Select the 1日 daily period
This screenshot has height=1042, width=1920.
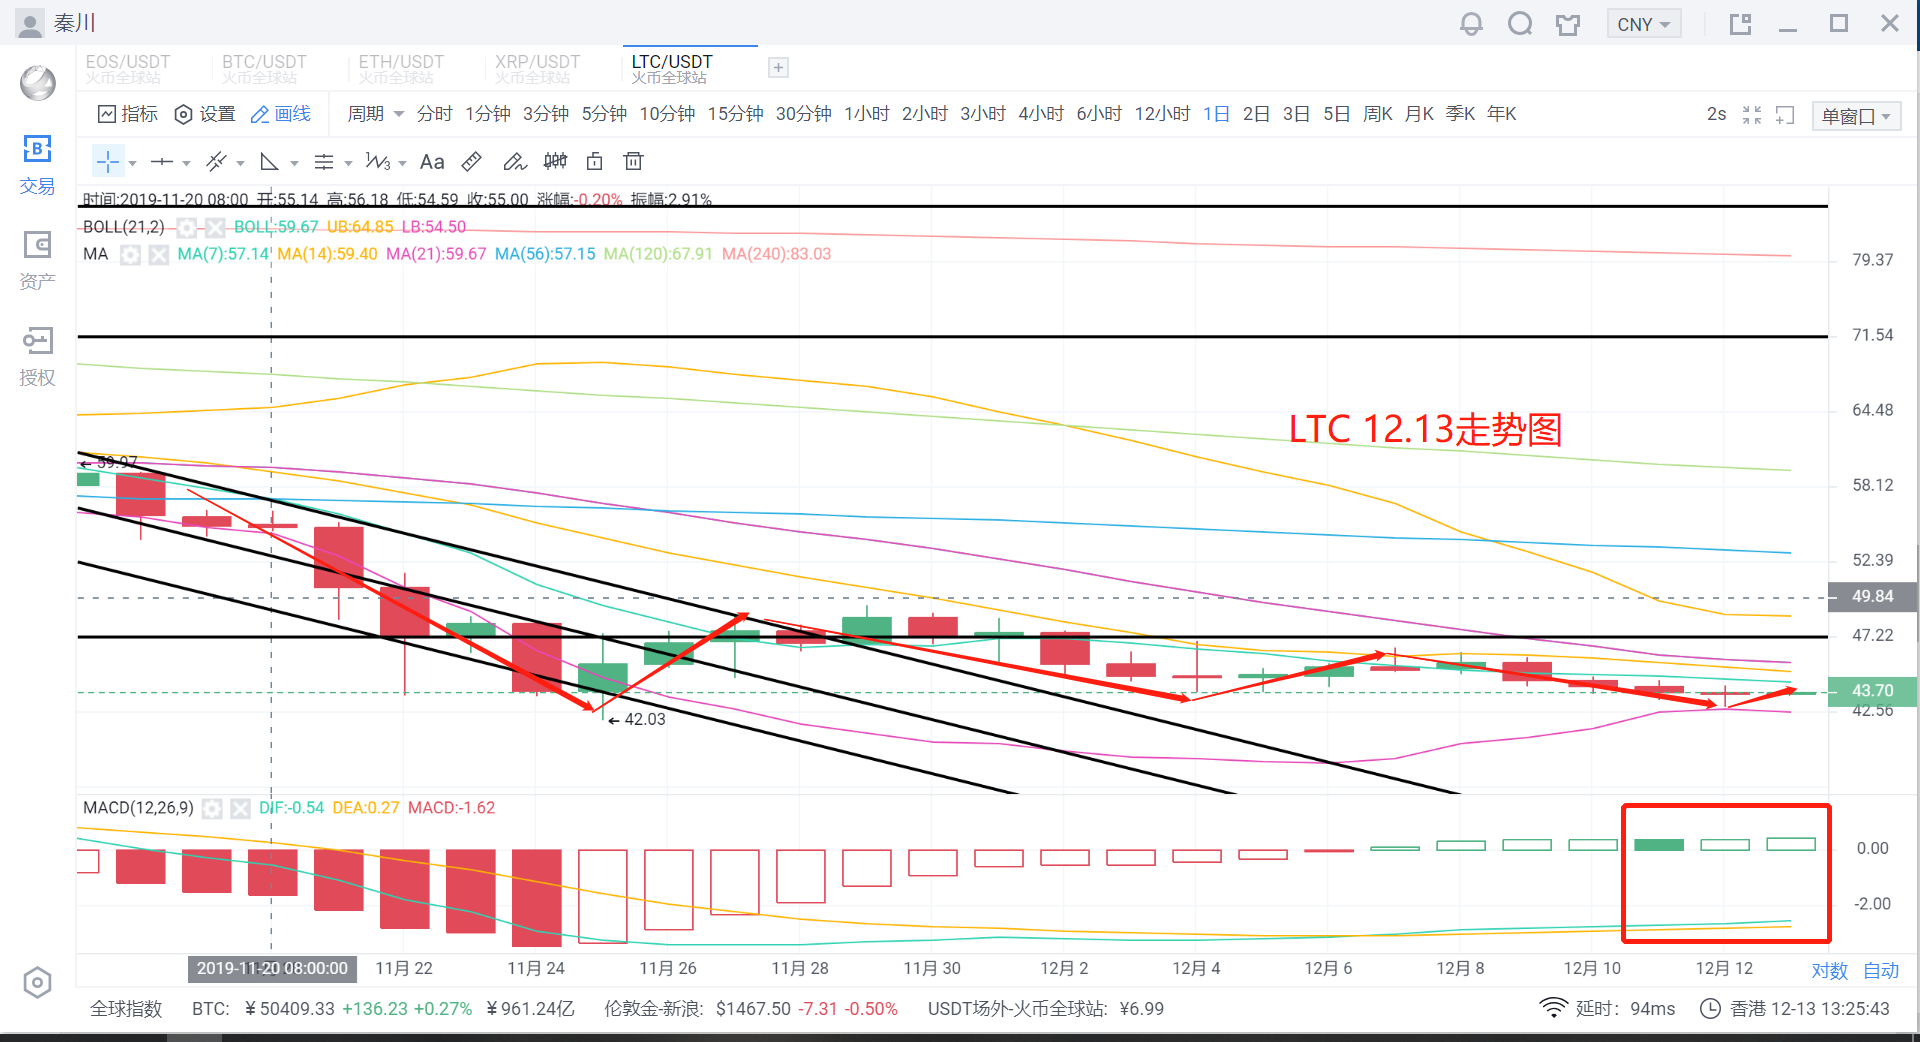pos(1216,114)
